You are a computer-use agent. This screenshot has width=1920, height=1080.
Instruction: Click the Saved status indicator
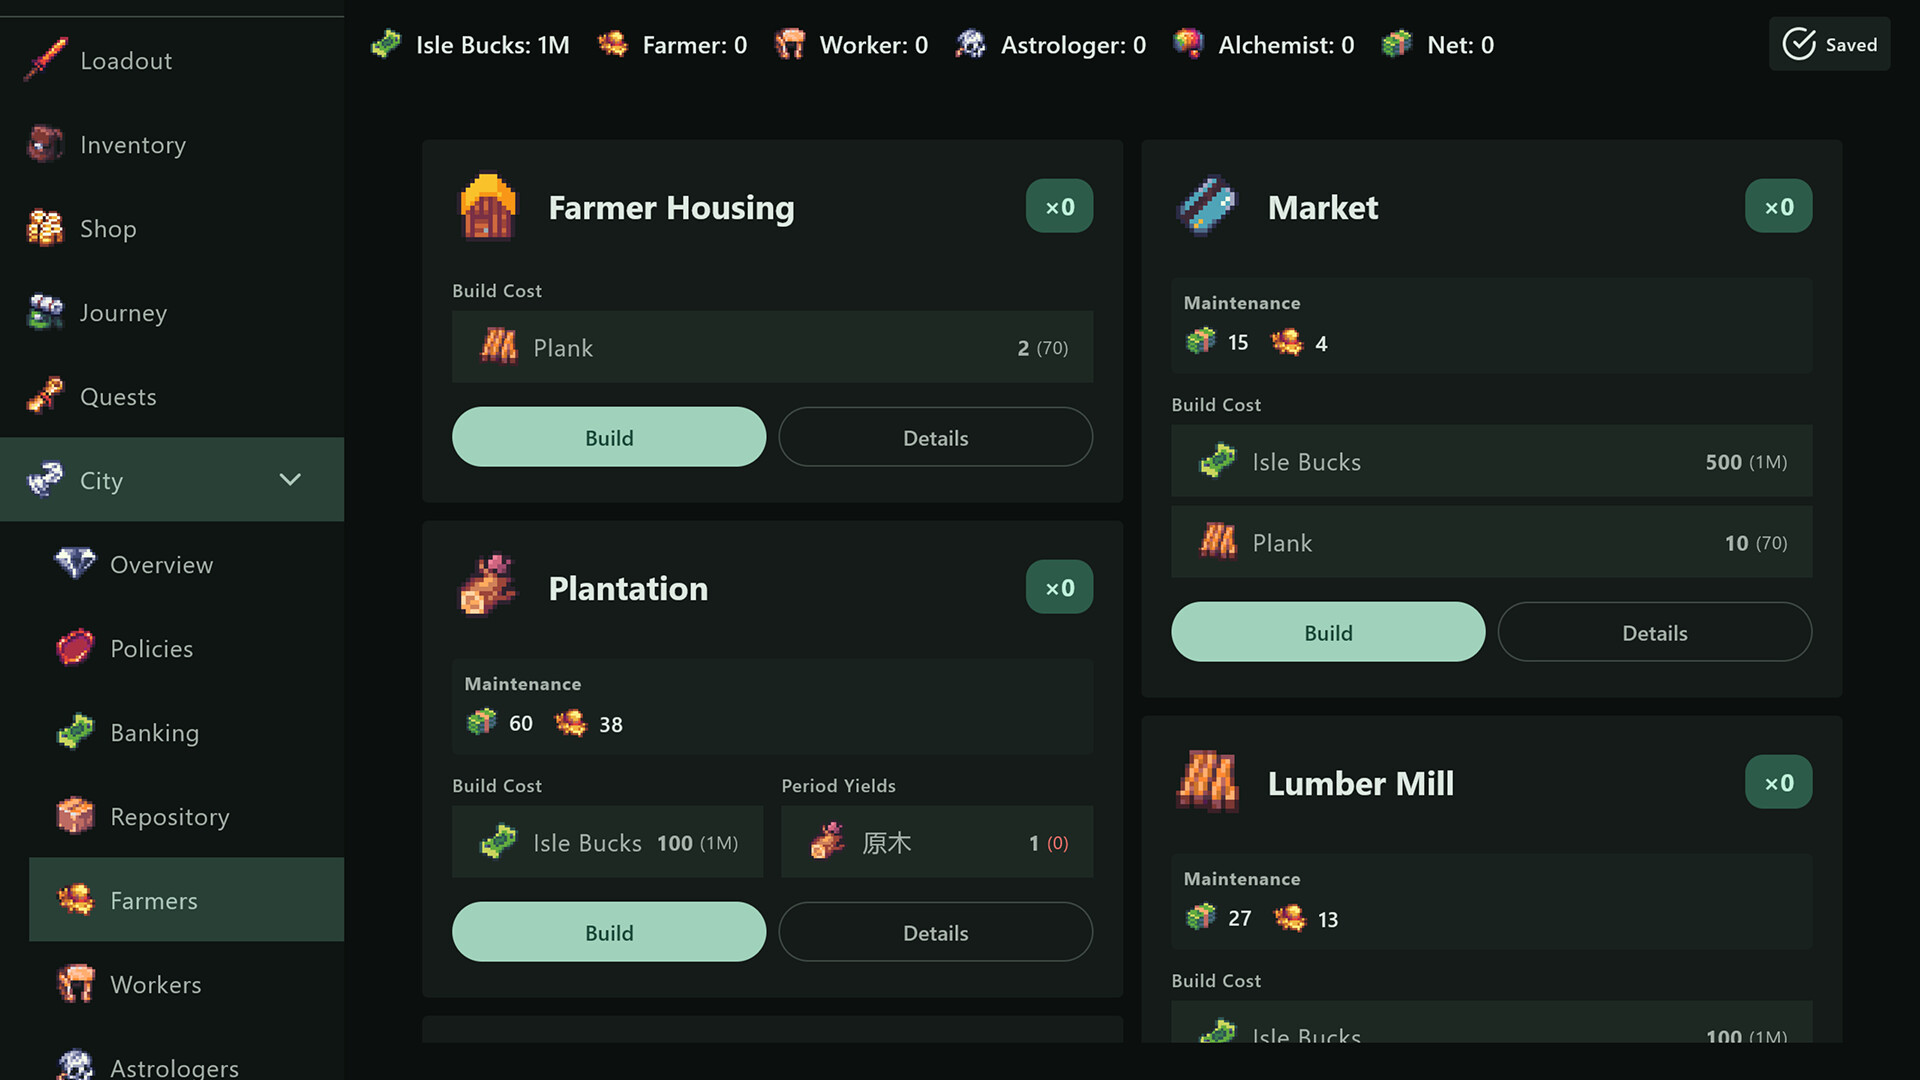pyautogui.click(x=1830, y=44)
